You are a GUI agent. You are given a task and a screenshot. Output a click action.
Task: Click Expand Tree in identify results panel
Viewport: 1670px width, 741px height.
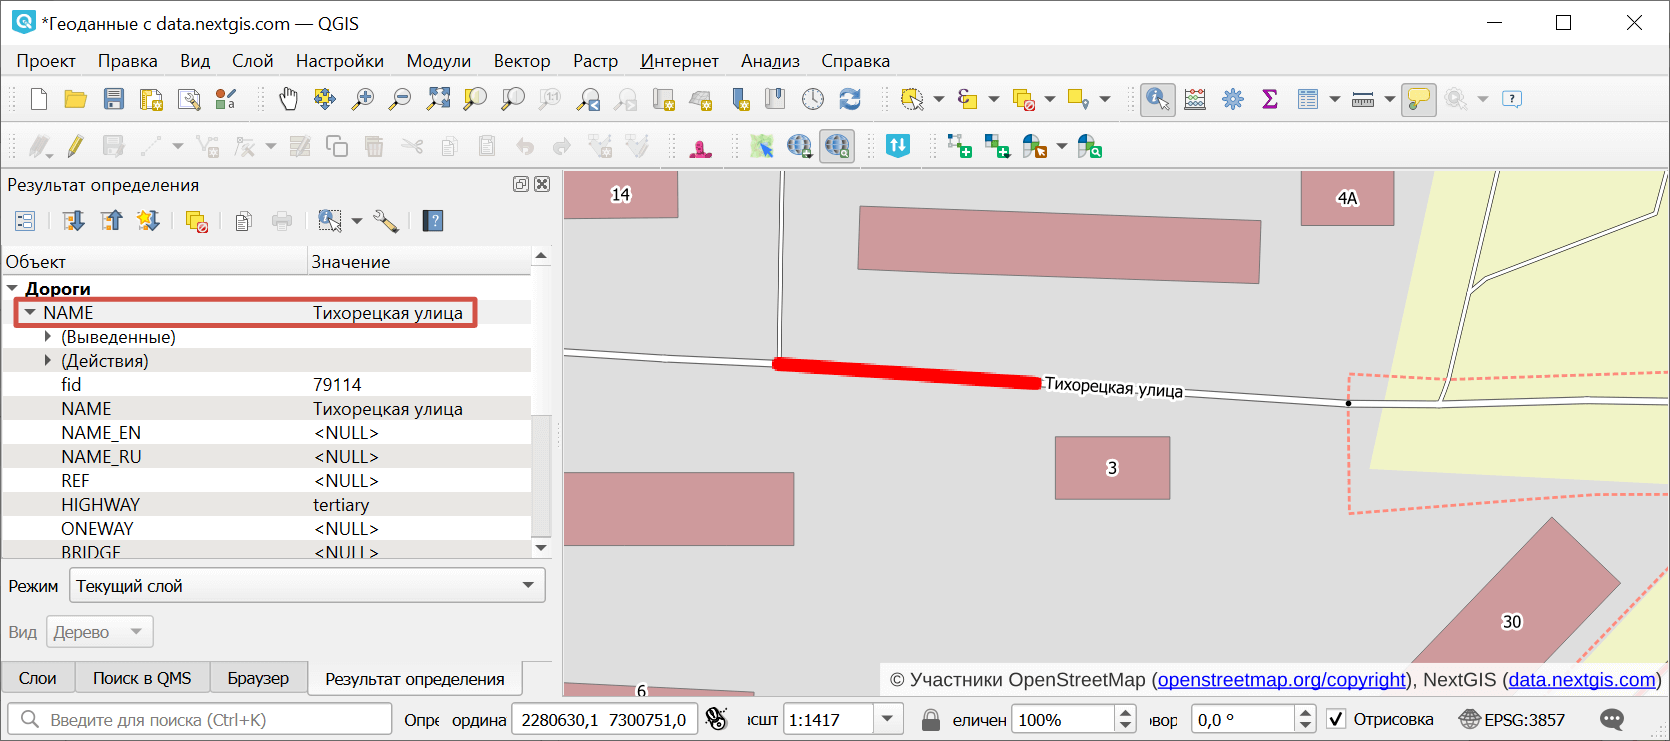pos(73,221)
